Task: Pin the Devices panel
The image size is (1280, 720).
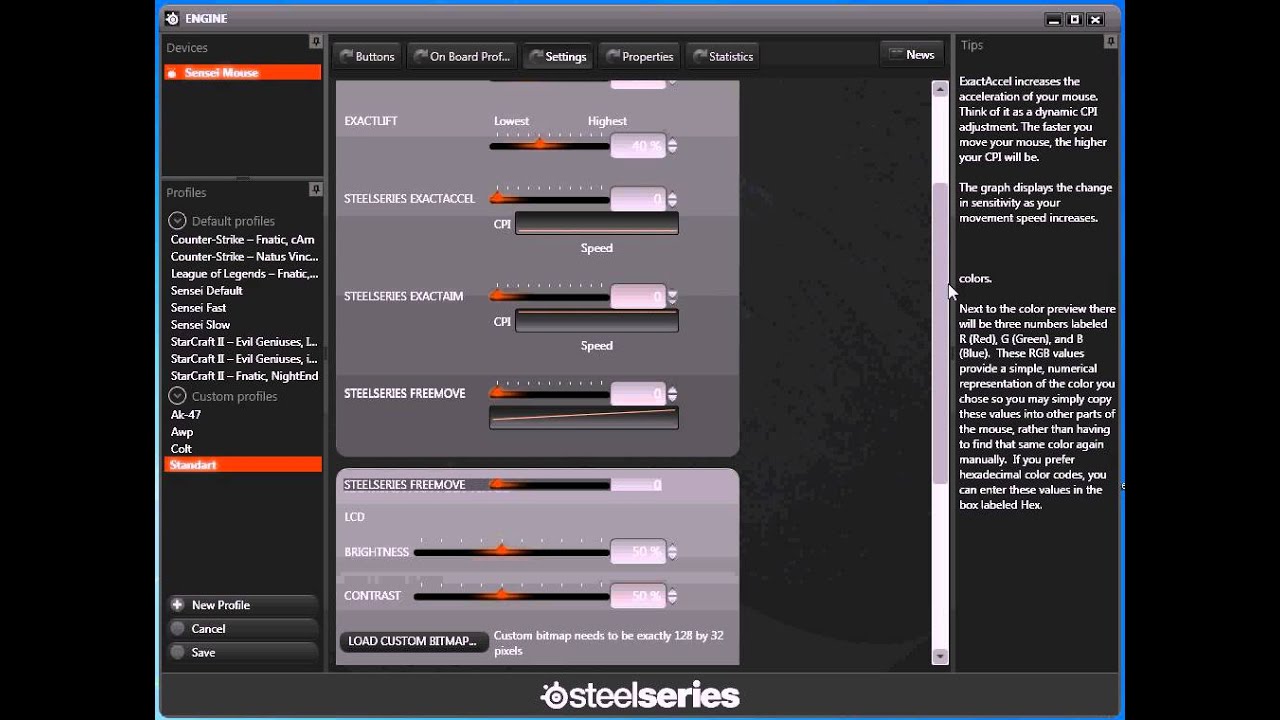Action: coord(316,42)
